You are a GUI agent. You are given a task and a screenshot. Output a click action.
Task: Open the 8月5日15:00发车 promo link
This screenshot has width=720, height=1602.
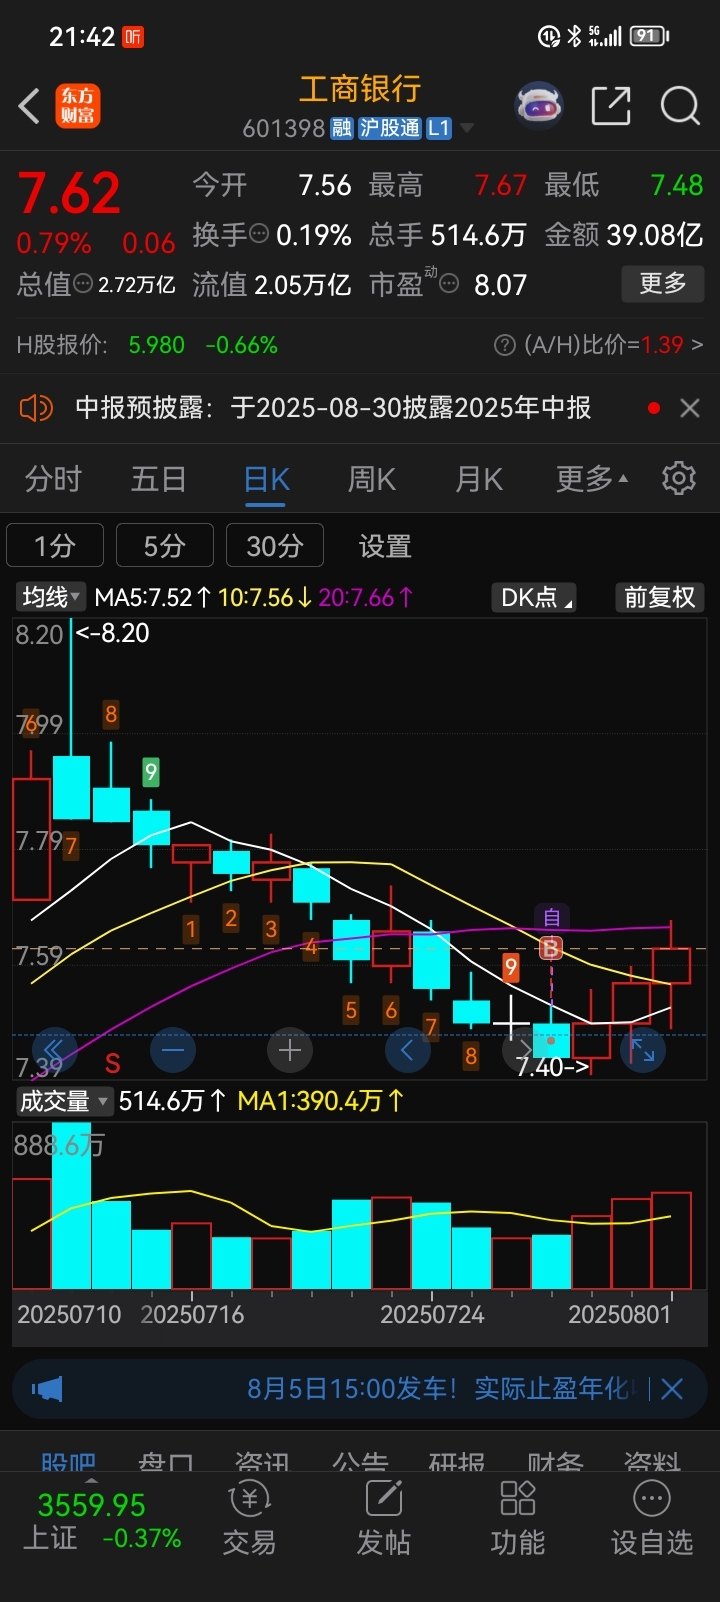440,1388
